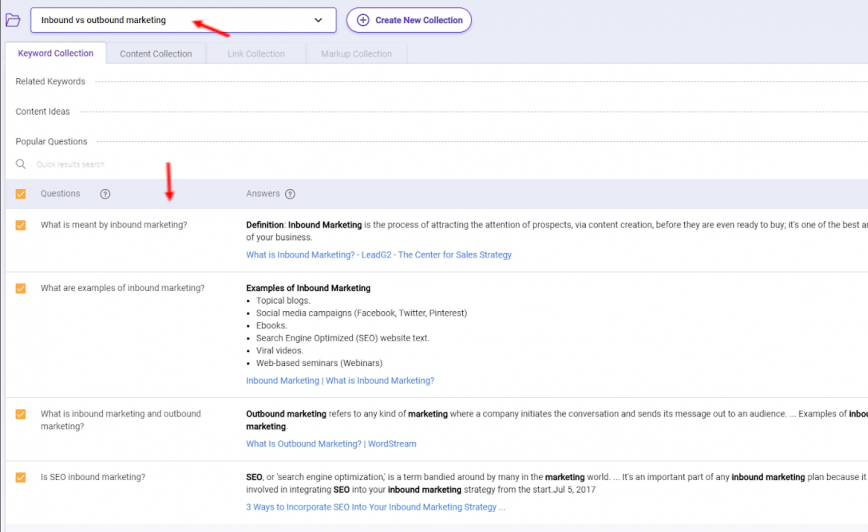The width and height of the screenshot is (868, 532).
Task: Switch to Content Collection tab
Action: point(156,54)
